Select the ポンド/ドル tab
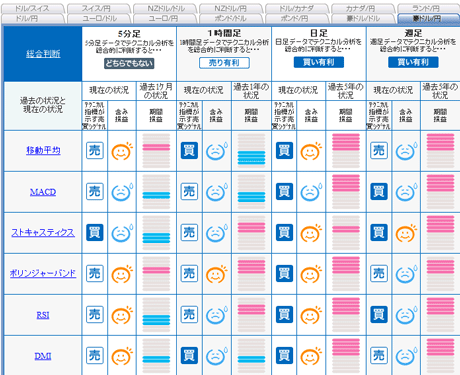The height and width of the screenshot is (375, 460). pyautogui.click(x=231, y=19)
